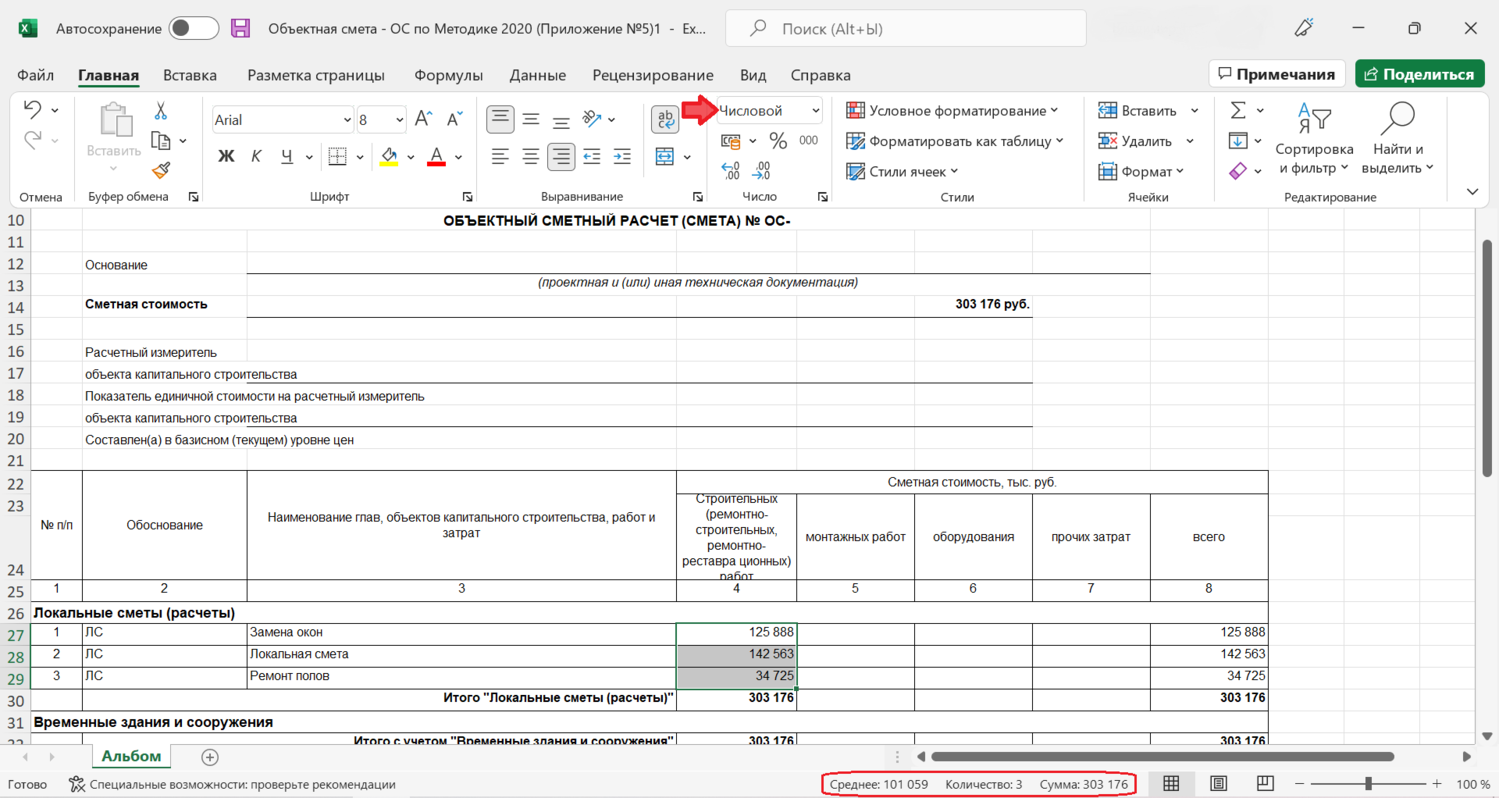Apply bold formatting with Ж icon
This screenshot has height=798, width=1499.
pos(226,157)
